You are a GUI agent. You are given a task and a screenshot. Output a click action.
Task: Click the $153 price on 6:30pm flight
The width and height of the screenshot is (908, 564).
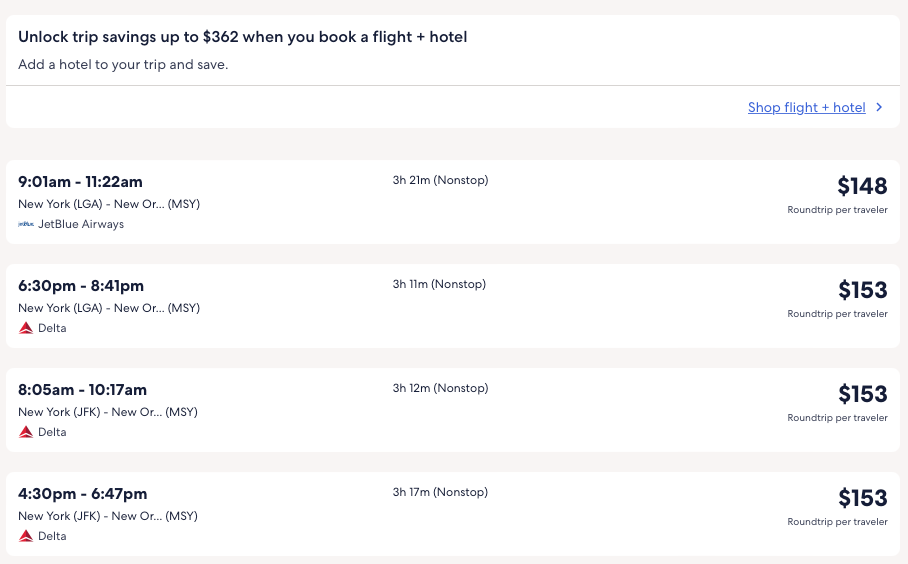coord(862,290)
